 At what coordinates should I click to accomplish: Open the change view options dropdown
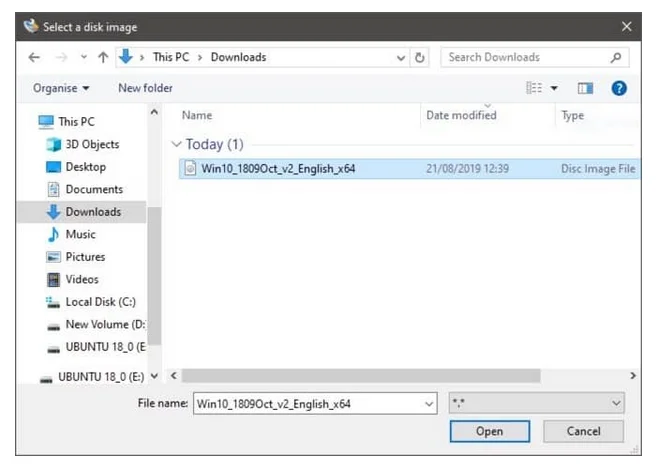pyautogui.click(x=555, y=88)
